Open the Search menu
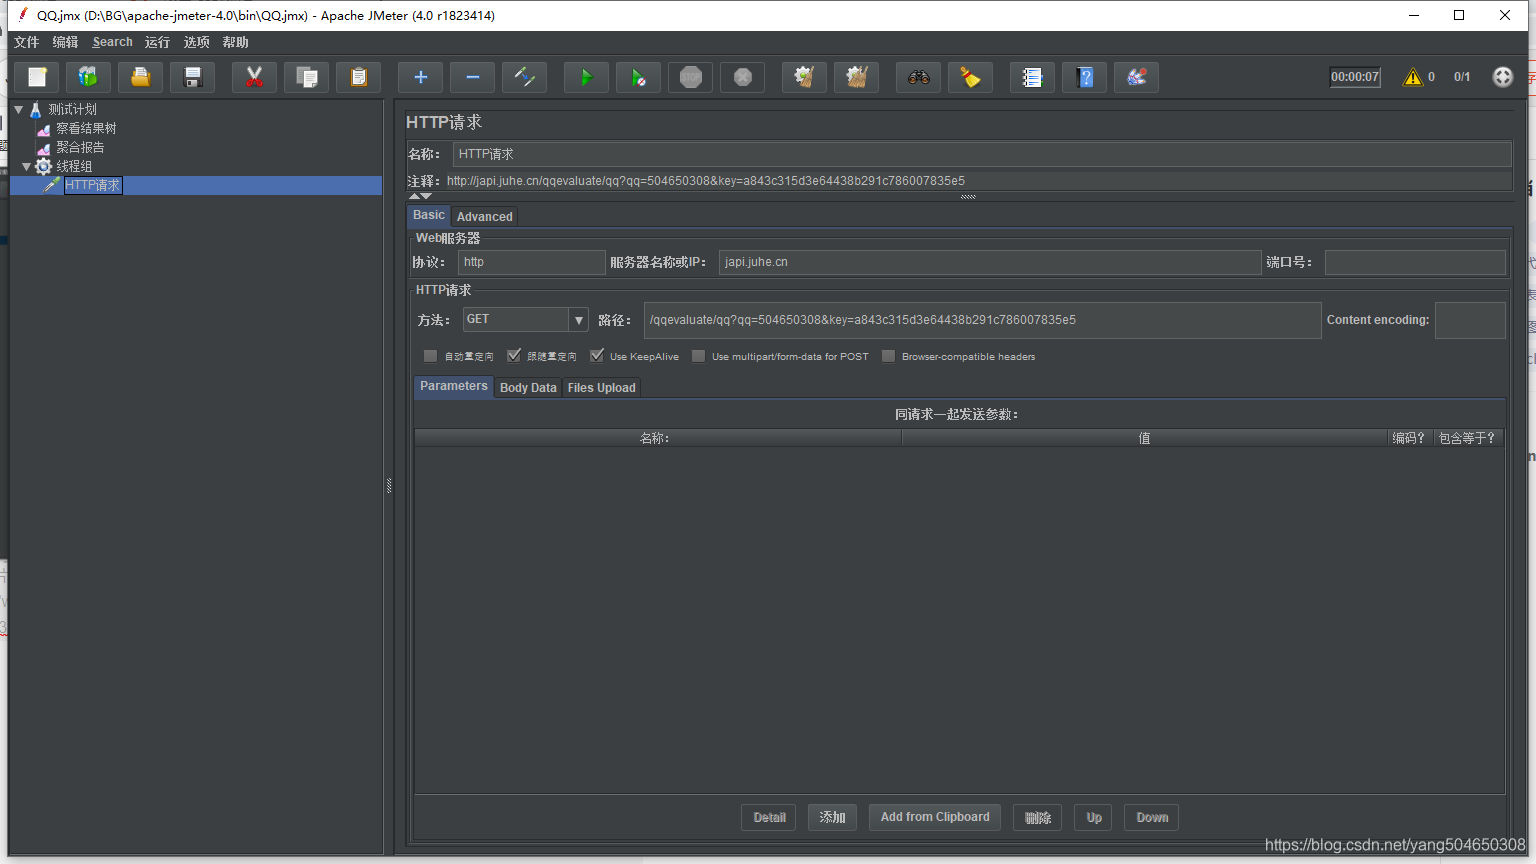 click(112, 42)
